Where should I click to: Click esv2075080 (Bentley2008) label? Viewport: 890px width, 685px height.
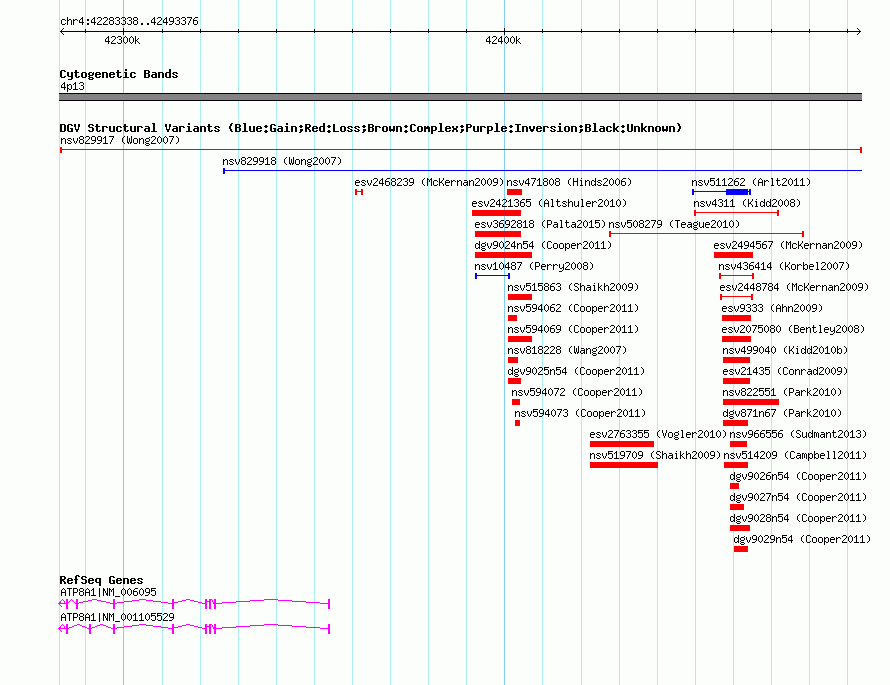click(x=793, y=329)
